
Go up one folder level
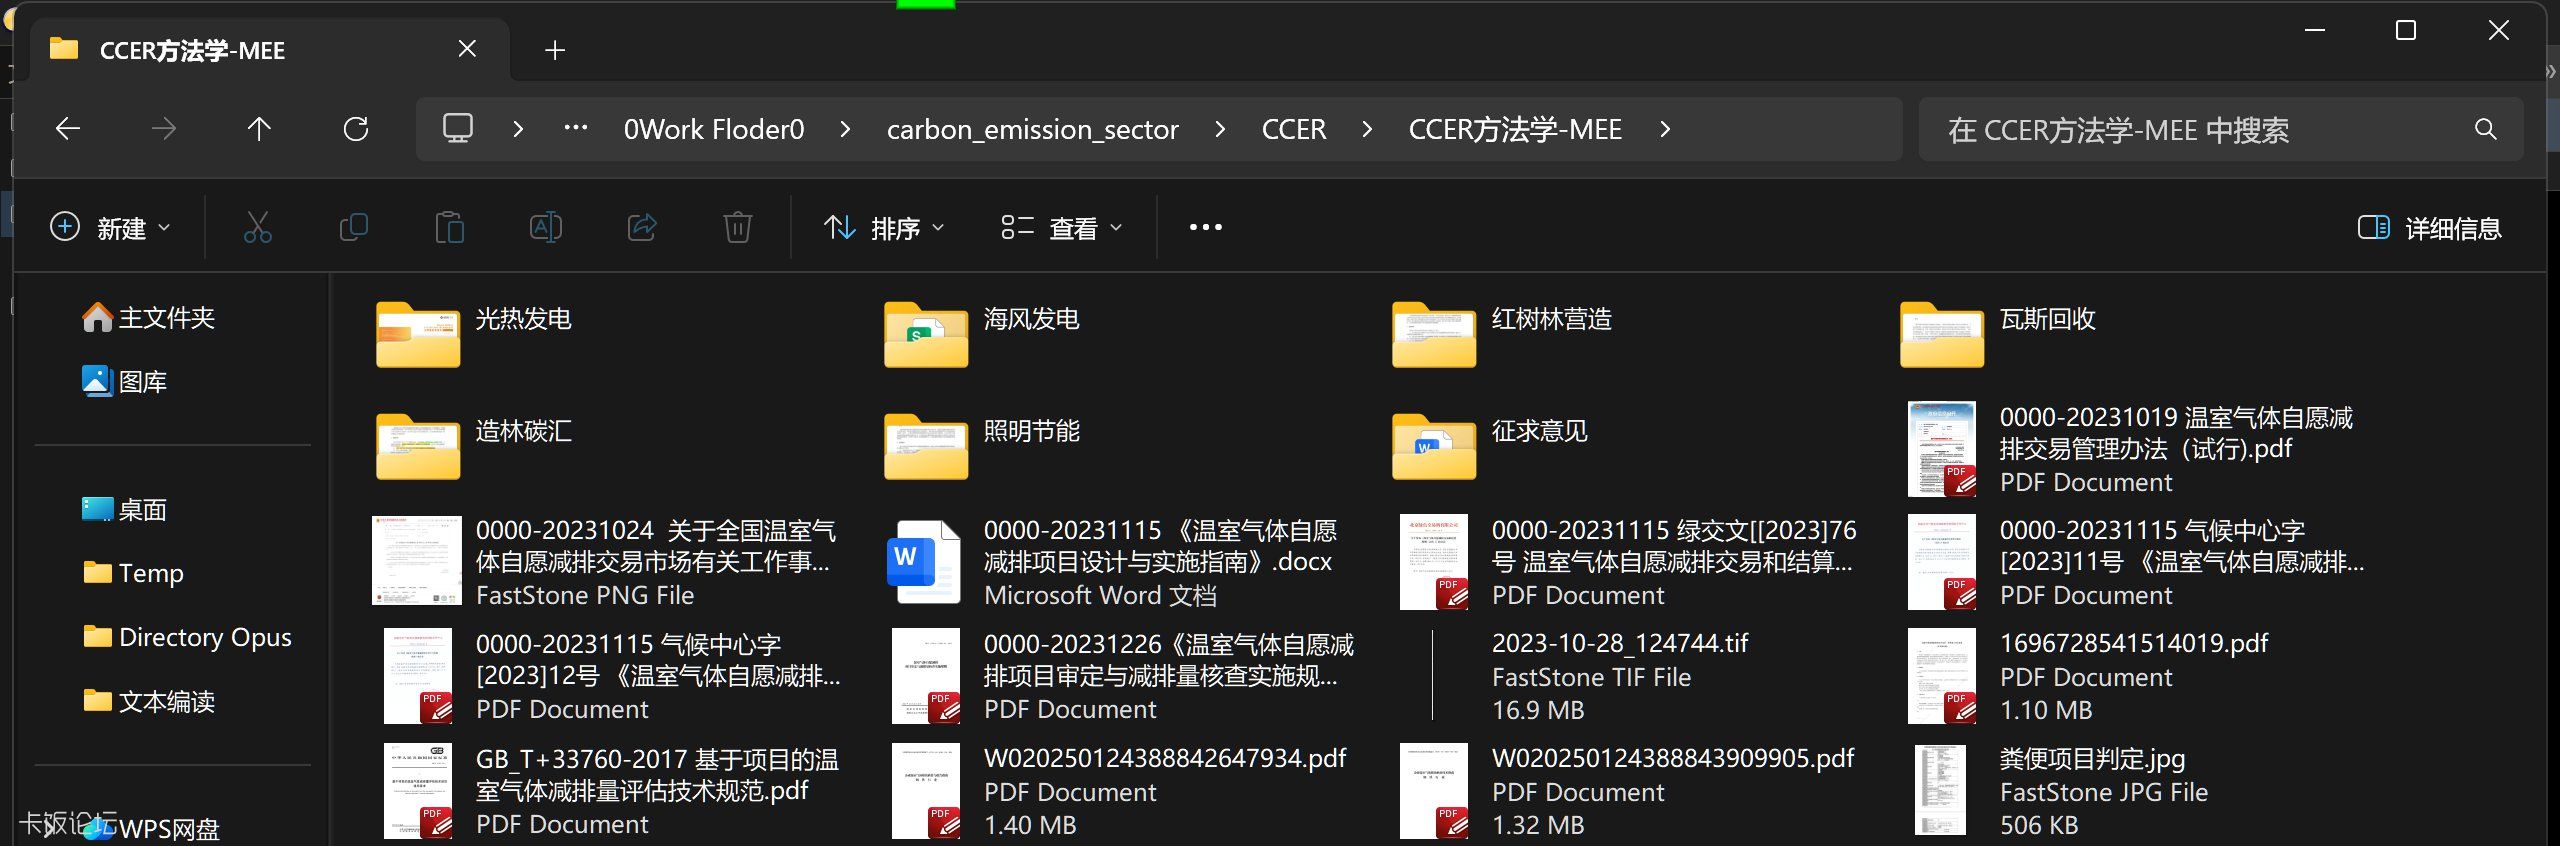click(259, 129)
